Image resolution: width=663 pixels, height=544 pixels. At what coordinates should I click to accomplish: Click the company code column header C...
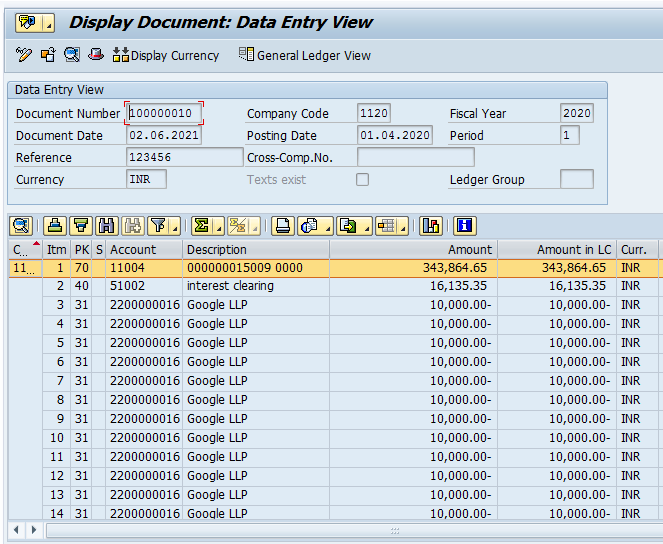(x=25, y=250)
